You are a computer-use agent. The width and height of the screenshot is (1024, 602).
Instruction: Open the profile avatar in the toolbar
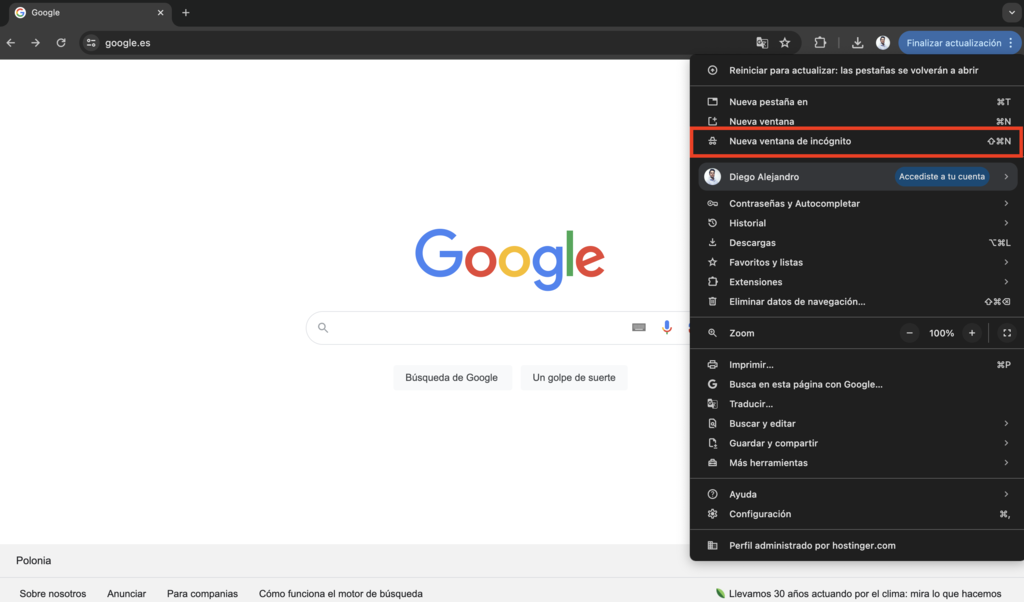click(882, 42)
